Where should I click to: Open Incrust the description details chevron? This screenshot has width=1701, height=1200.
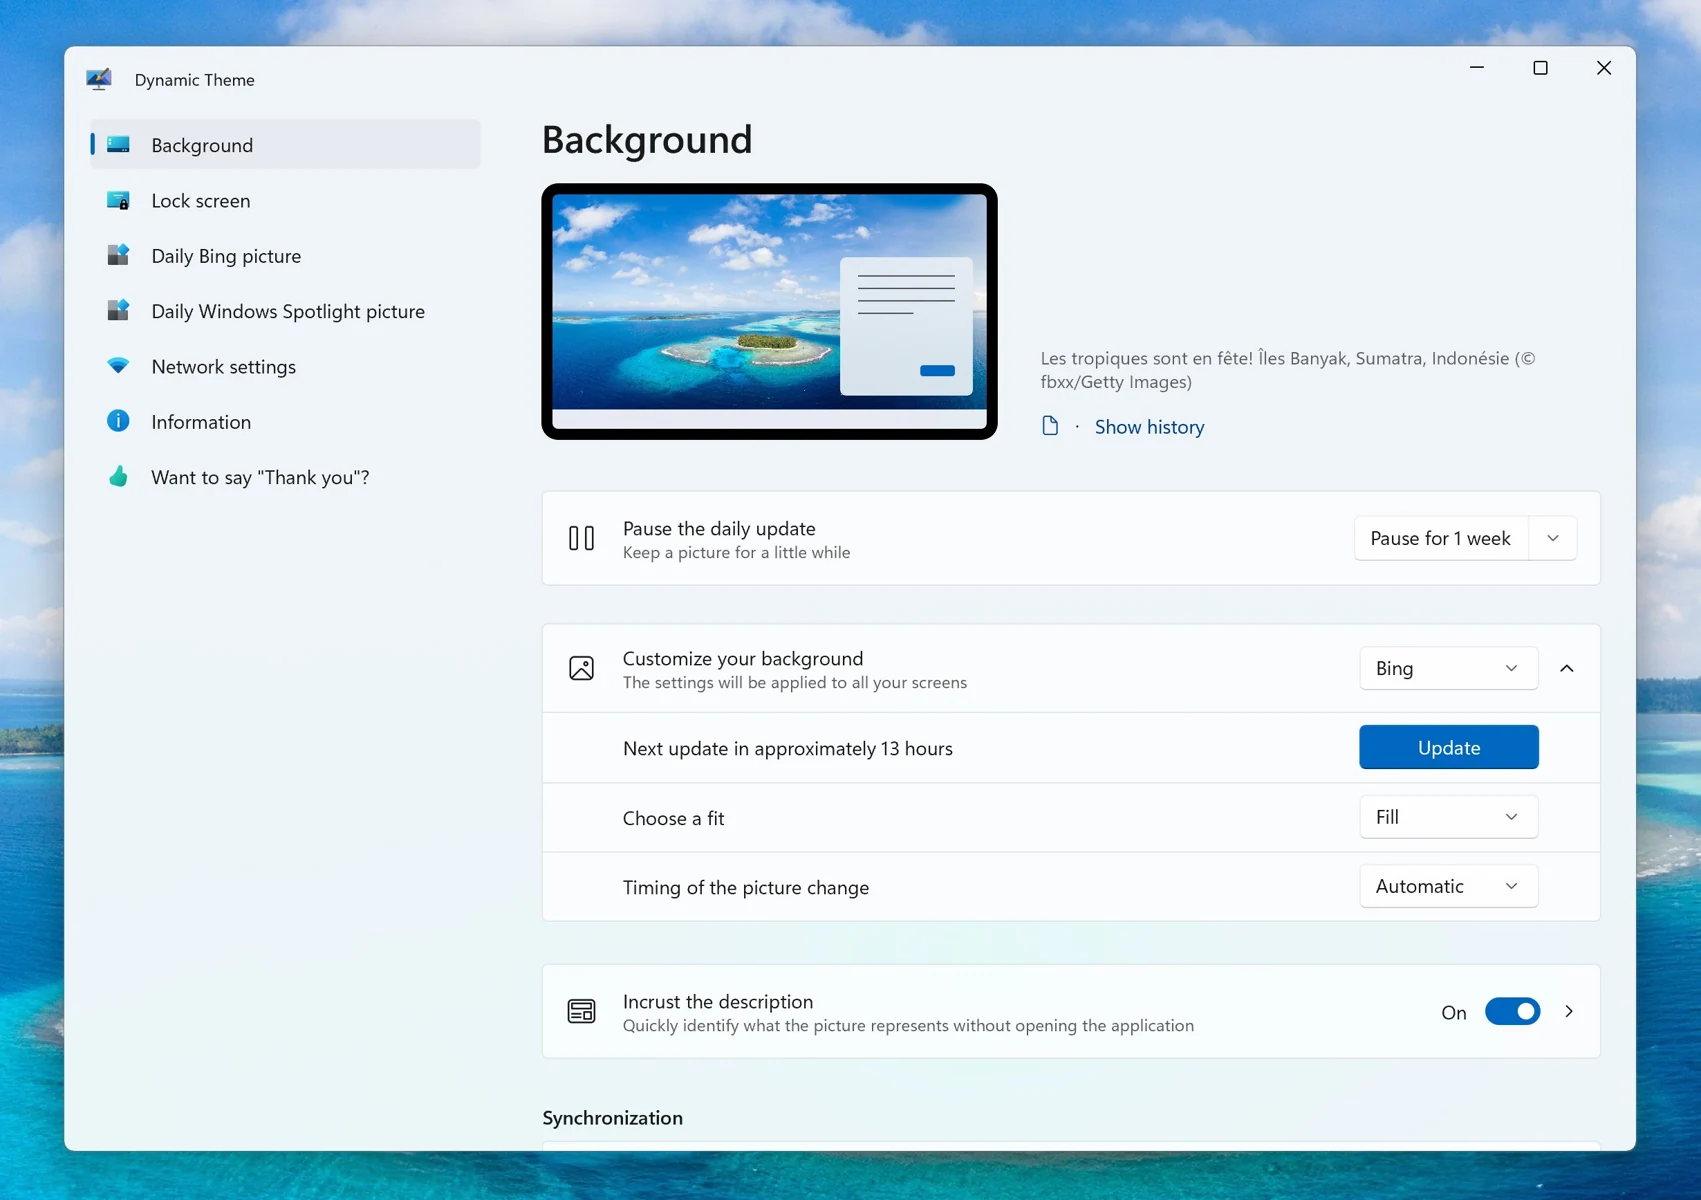click(x=1569, y=1012)
